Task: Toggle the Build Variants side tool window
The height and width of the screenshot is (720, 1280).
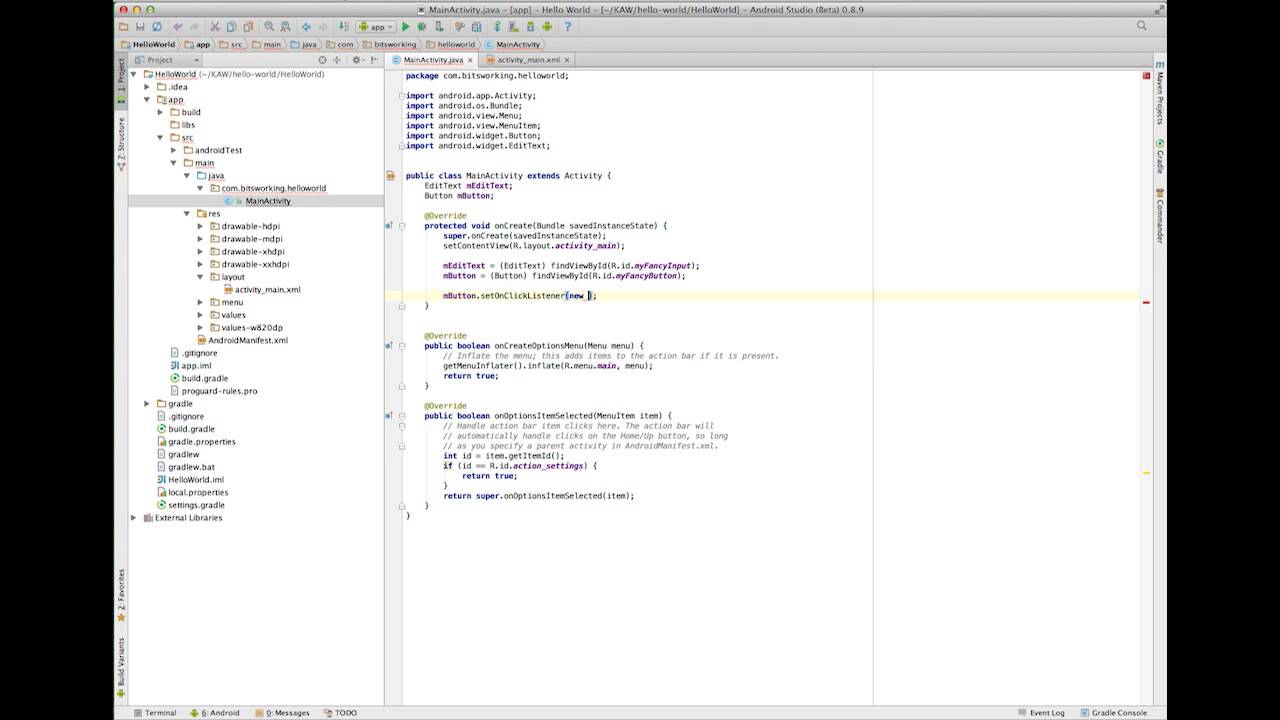Action: [x=121, y=667]
